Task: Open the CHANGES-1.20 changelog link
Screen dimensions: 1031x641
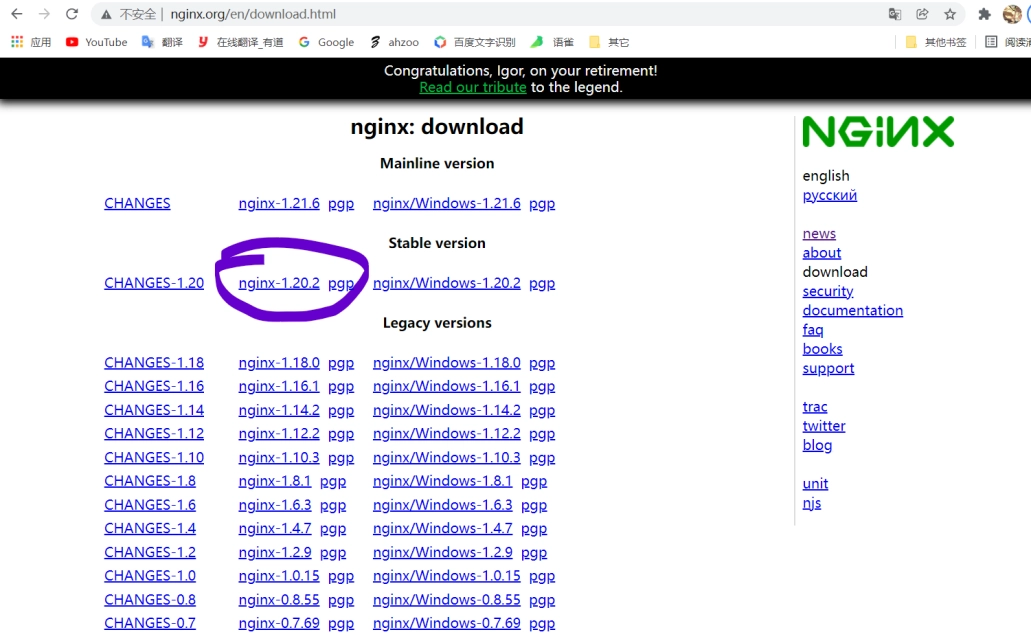Action: pyautogui.click(x=154, y=283)
